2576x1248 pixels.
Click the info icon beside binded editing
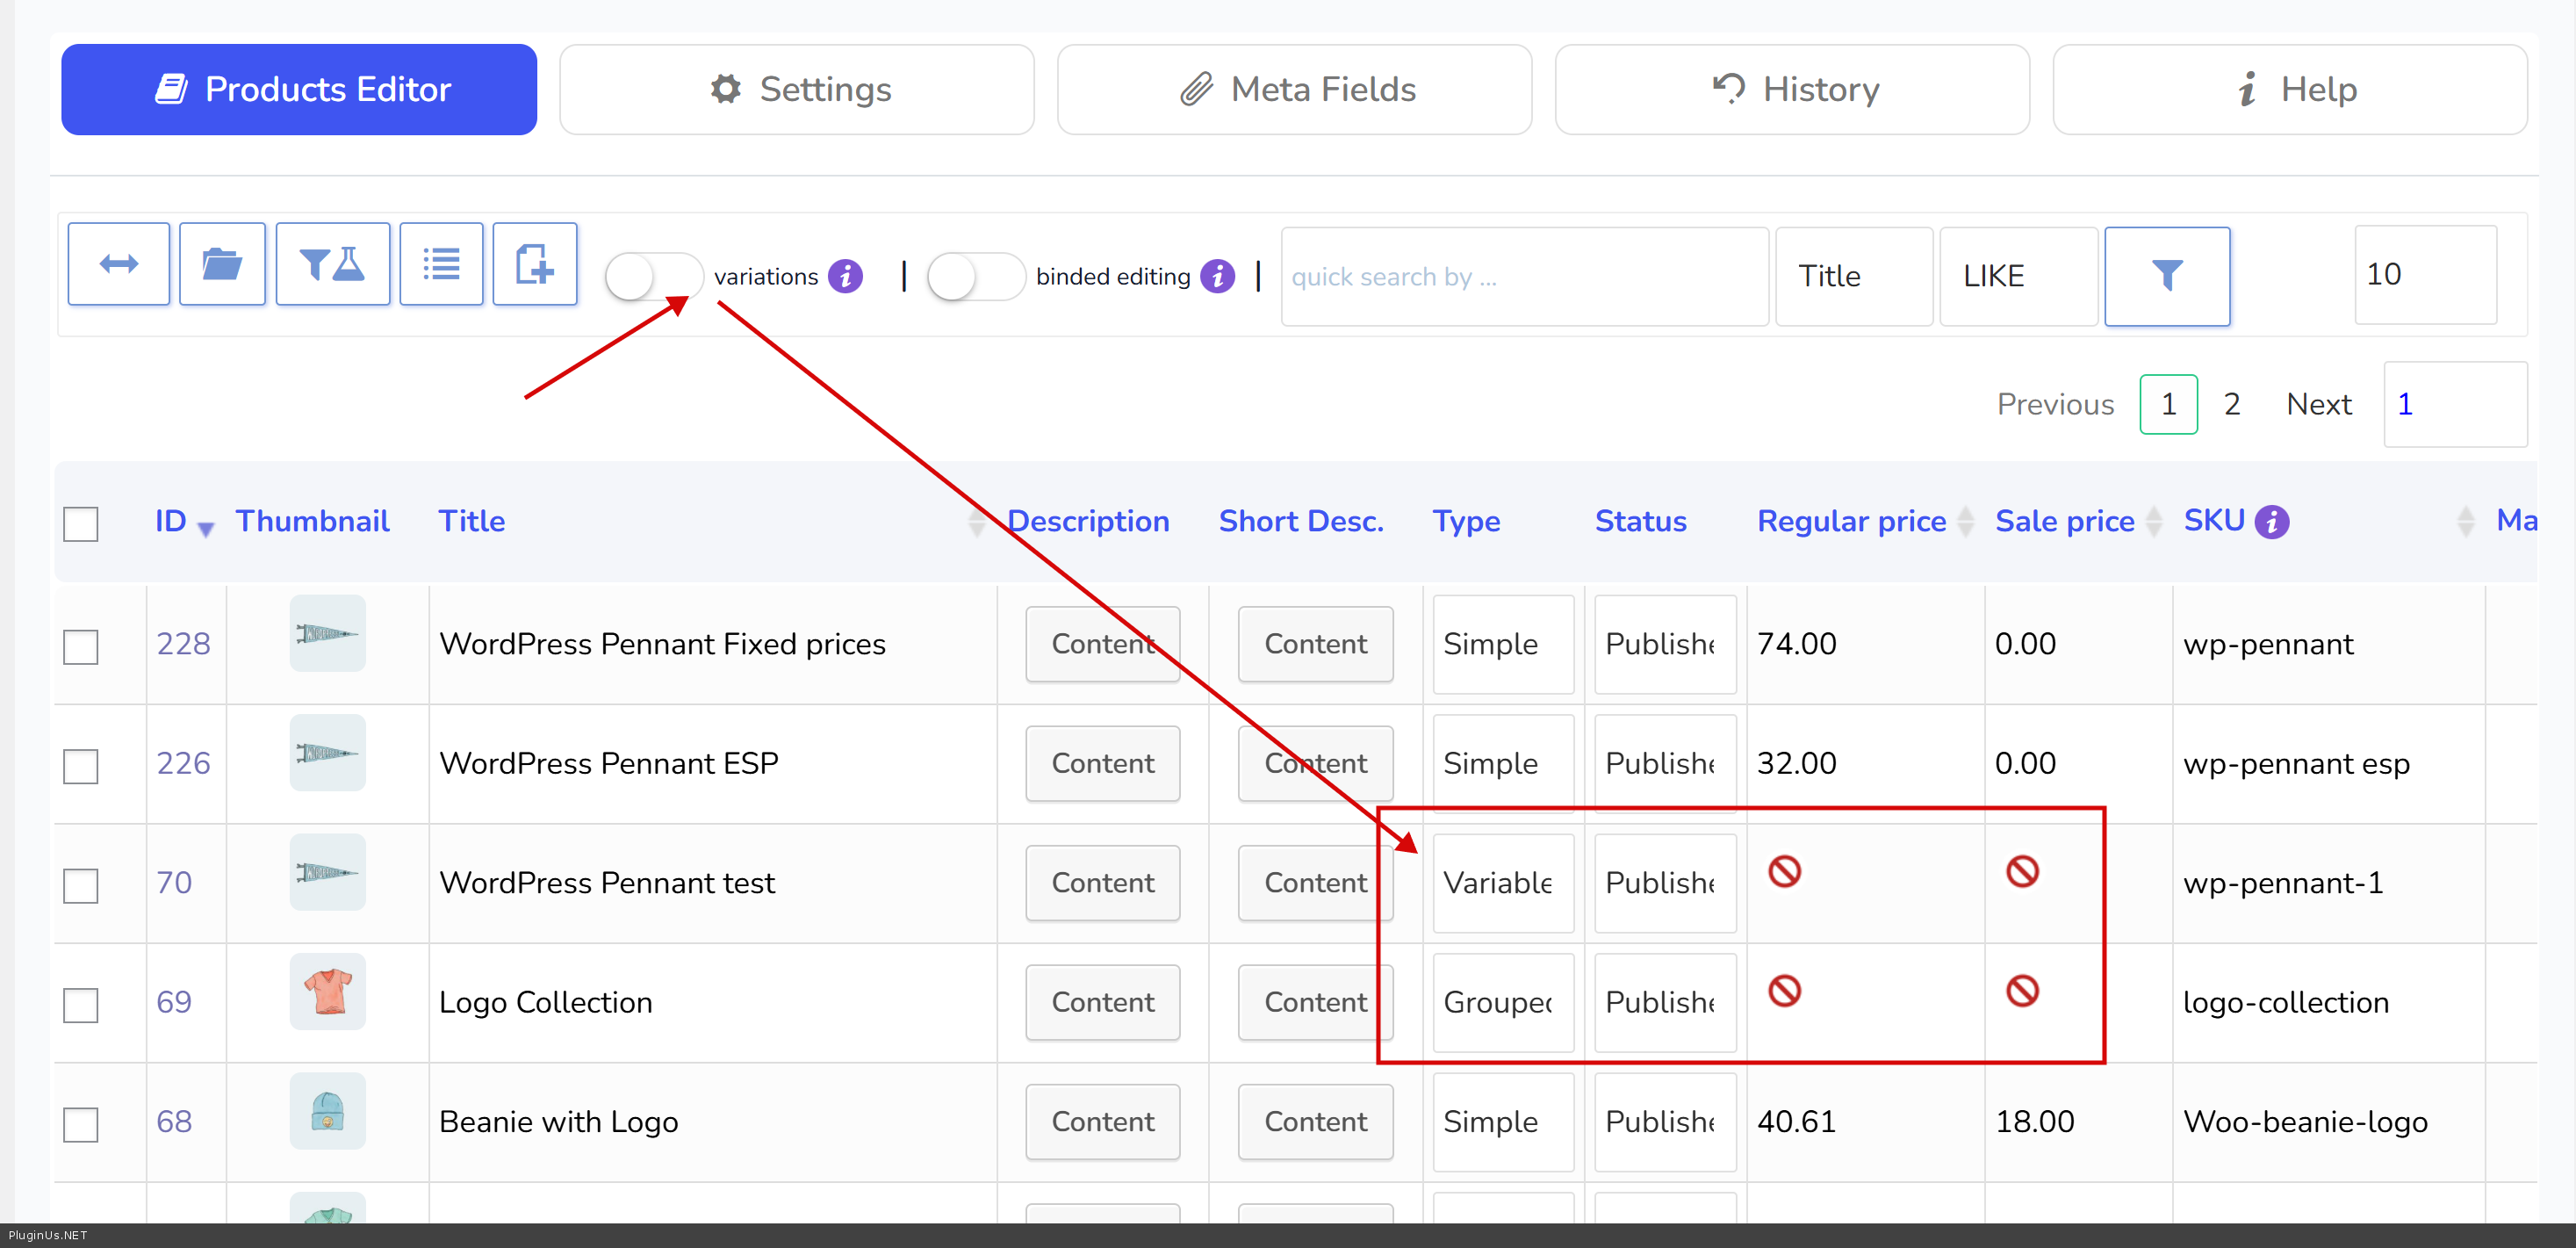[x=1217, y=276]
